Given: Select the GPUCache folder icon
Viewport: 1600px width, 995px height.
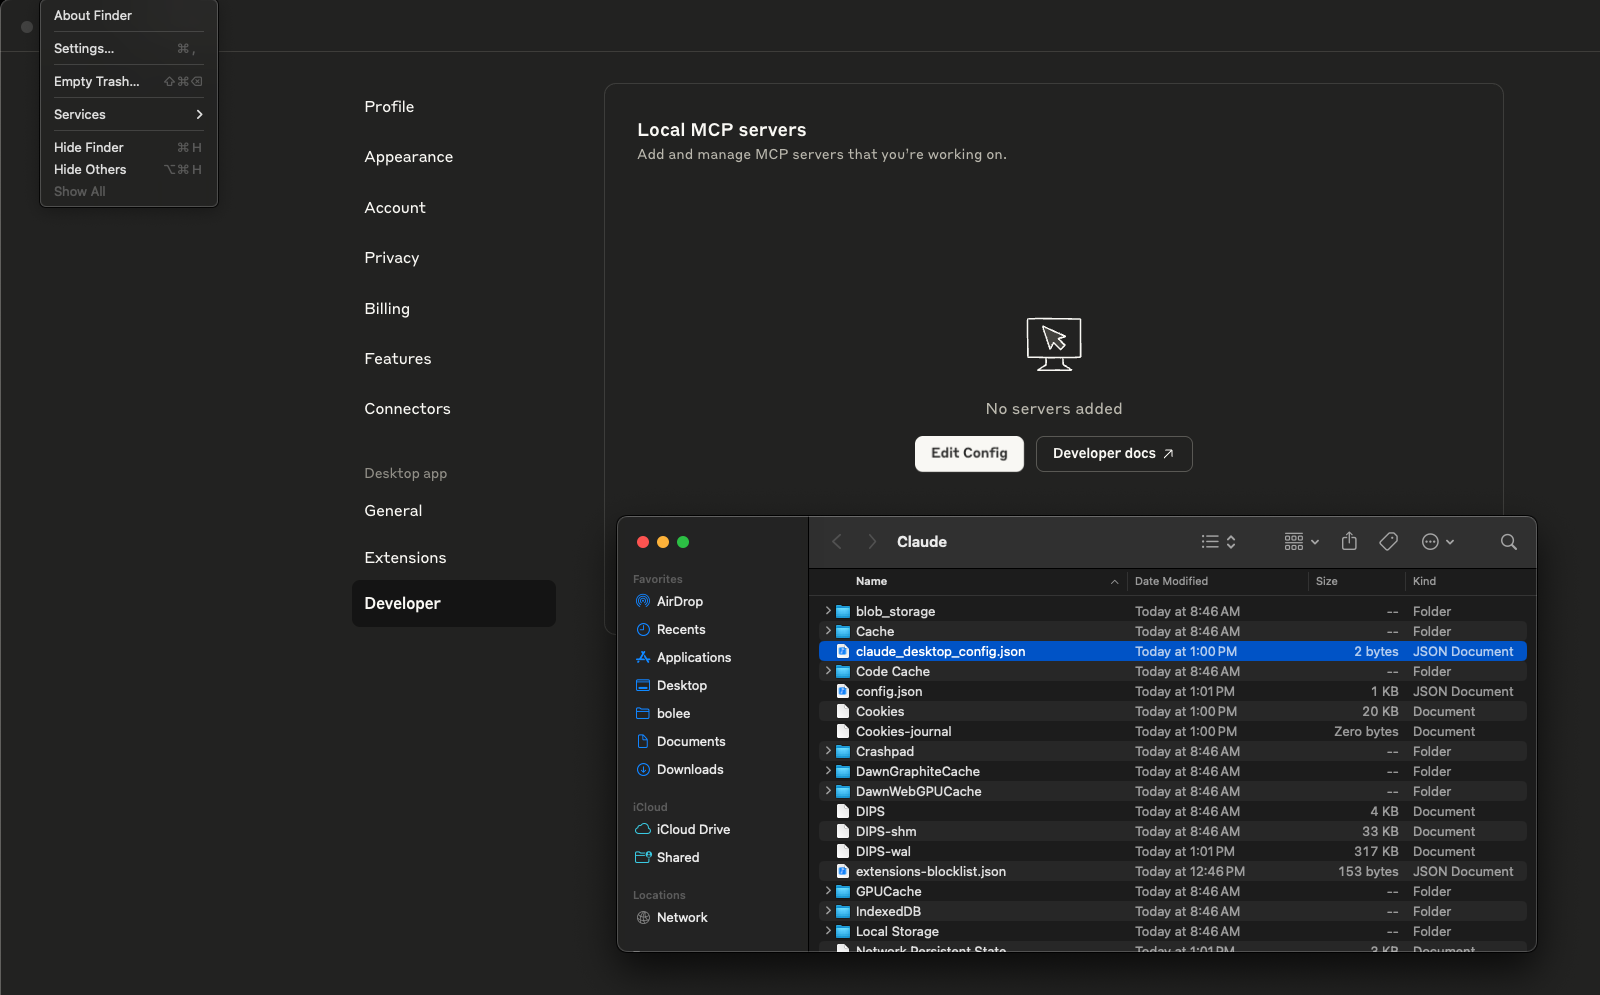Looking at the screenshot, I should 843,891.
